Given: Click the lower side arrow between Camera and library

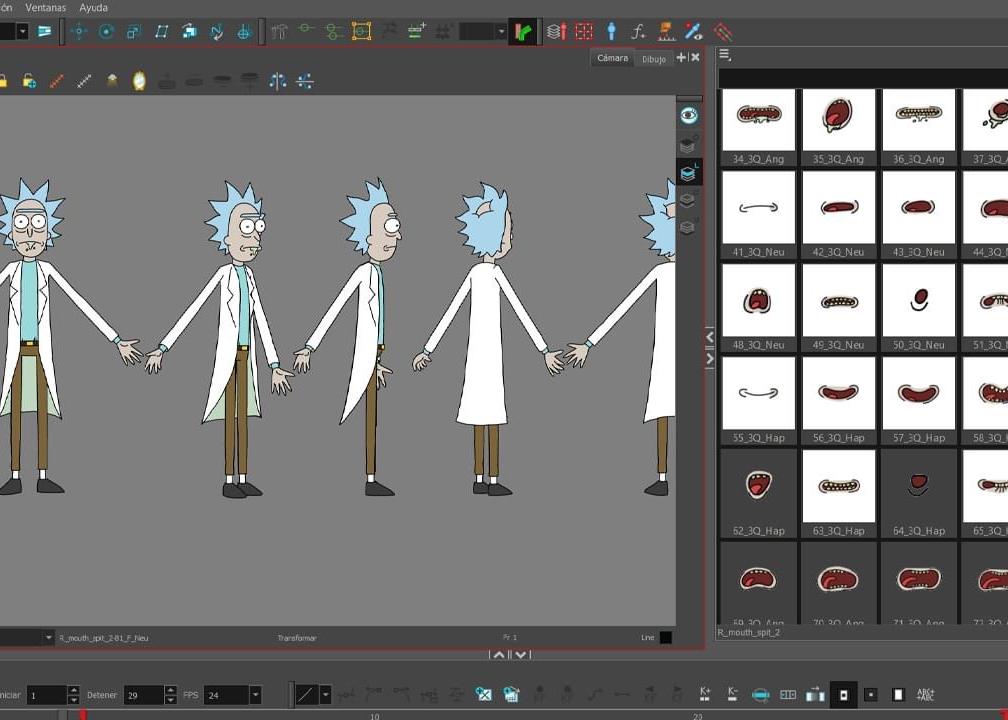Looking at the screenshot, I should click(x=710, y=359).
